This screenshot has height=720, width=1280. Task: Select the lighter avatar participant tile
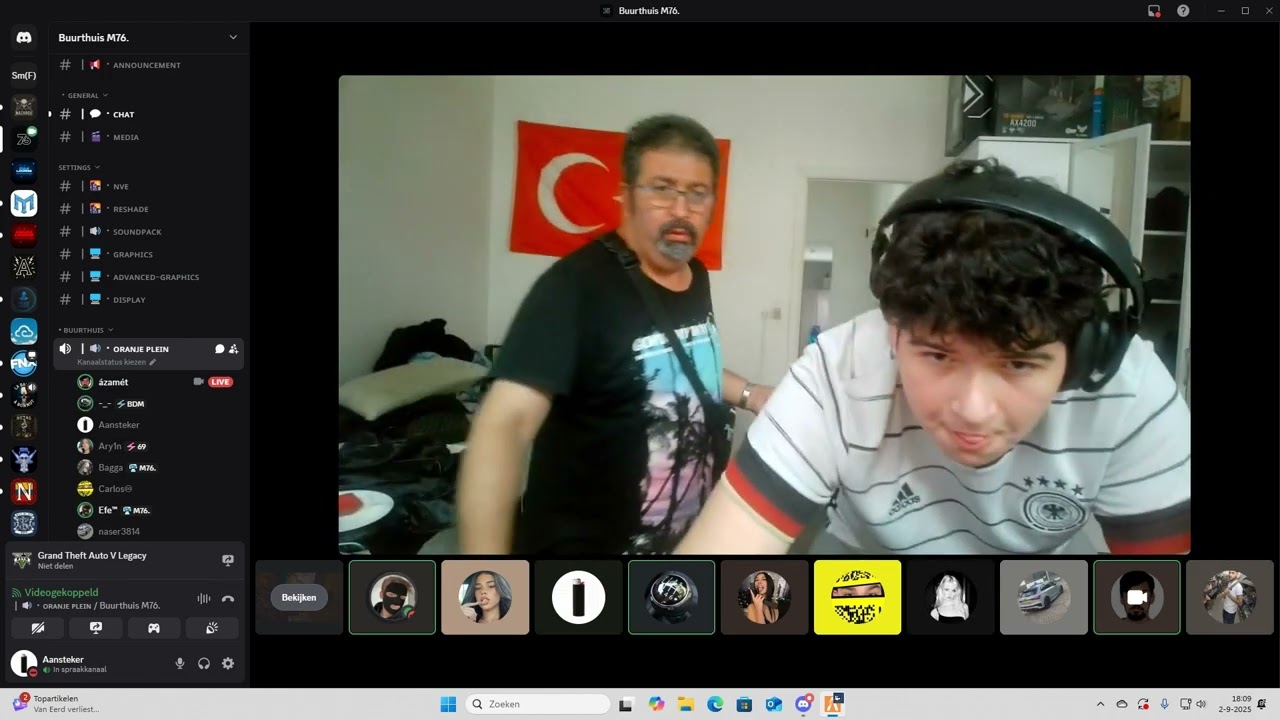(x=578, y=597)
